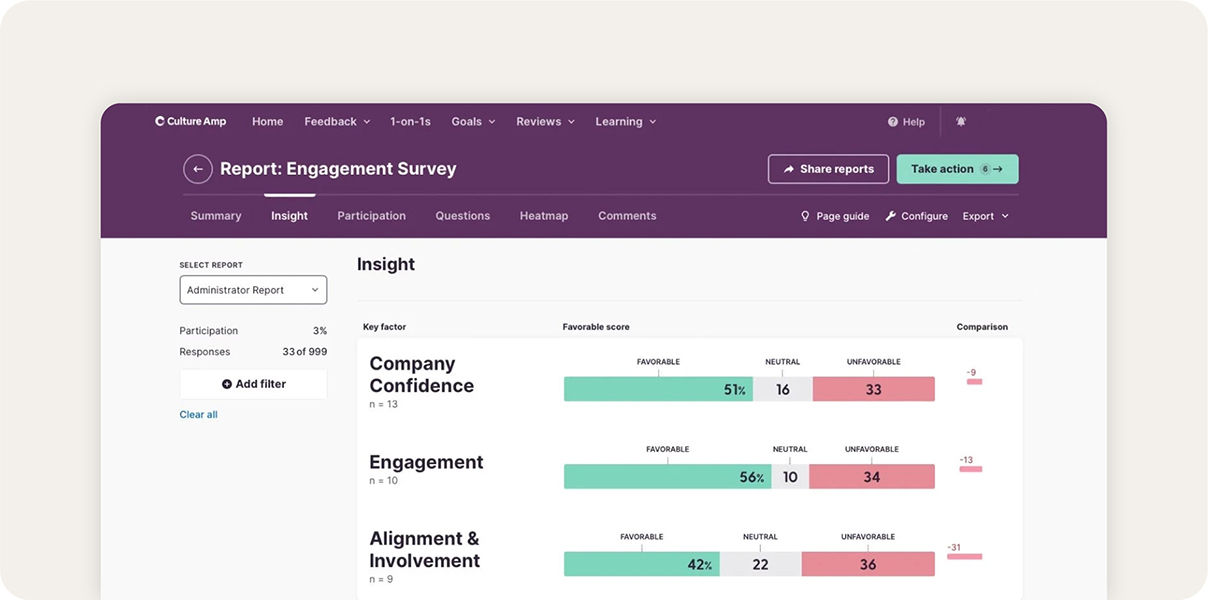The width and height of the screenshot is (1208, 600).
Task: Click the Culture Amp logo
Action: (190, 122)
